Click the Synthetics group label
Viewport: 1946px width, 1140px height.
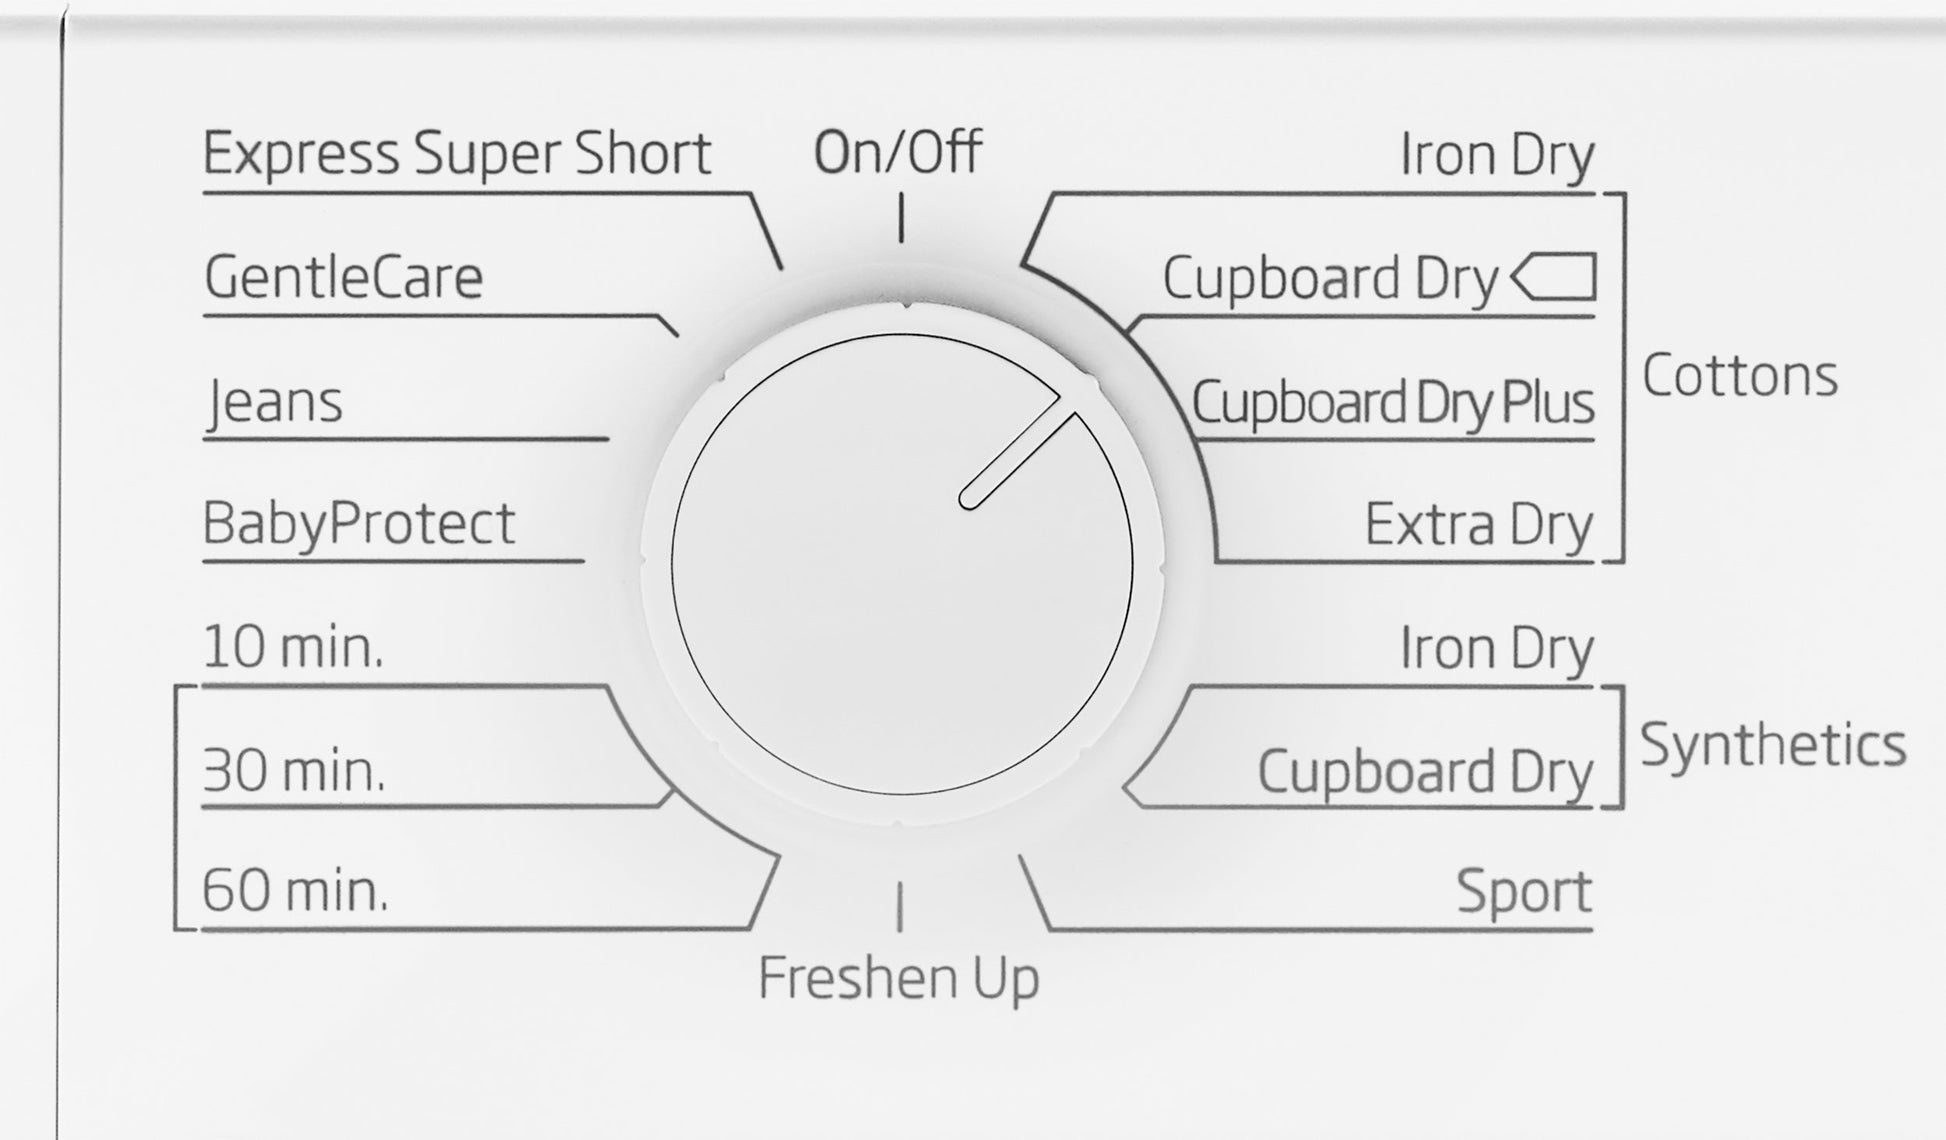tap(1772, 746)
